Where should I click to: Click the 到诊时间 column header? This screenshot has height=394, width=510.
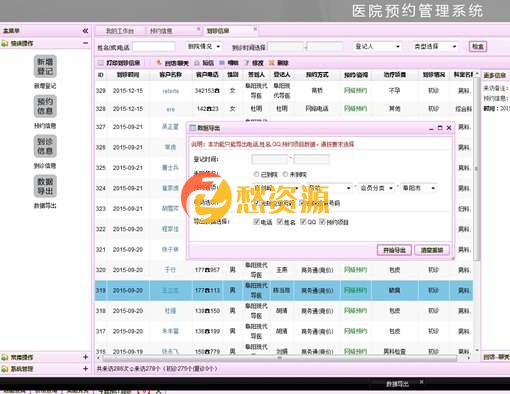128,75
